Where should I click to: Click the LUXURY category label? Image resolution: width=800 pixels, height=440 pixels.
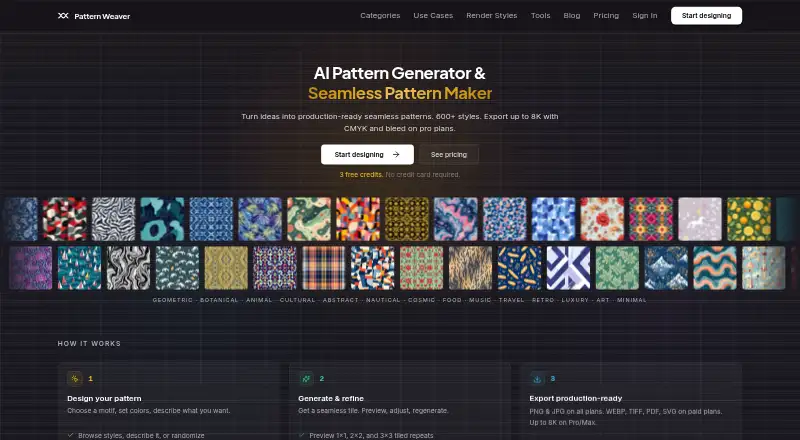(x=575, y=300)
